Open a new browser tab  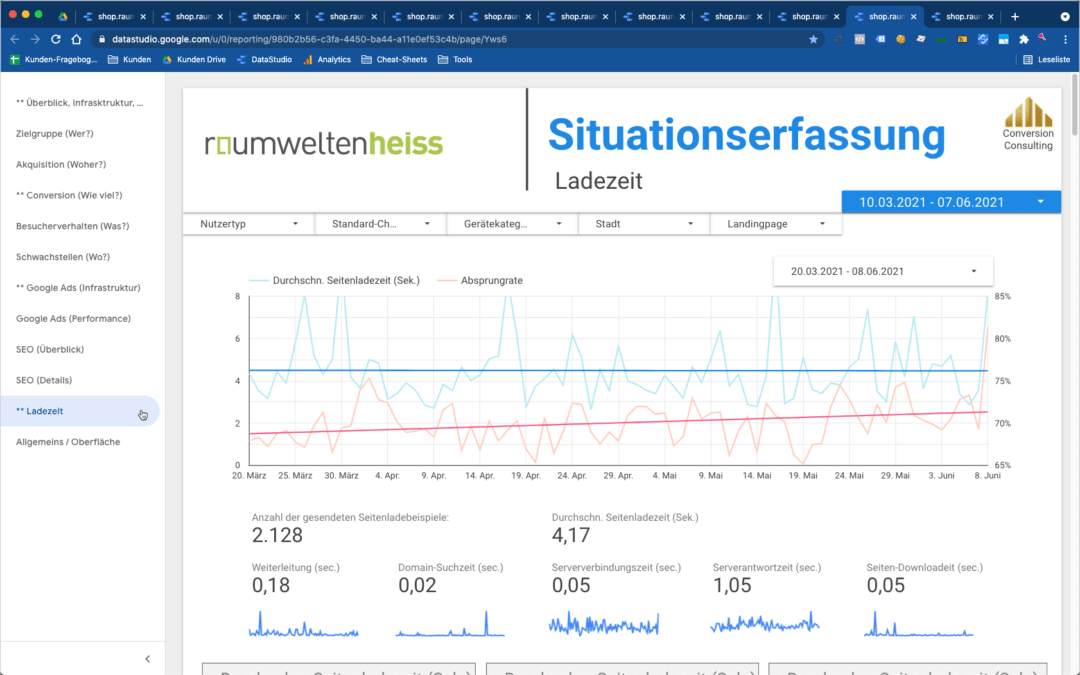(1015, 16)
